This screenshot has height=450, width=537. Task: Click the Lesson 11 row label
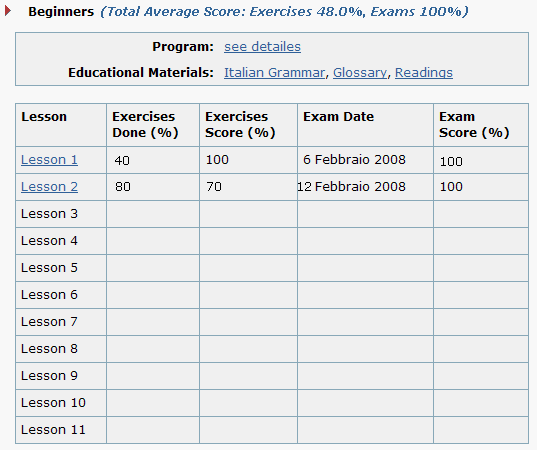[x=53, y=429]
